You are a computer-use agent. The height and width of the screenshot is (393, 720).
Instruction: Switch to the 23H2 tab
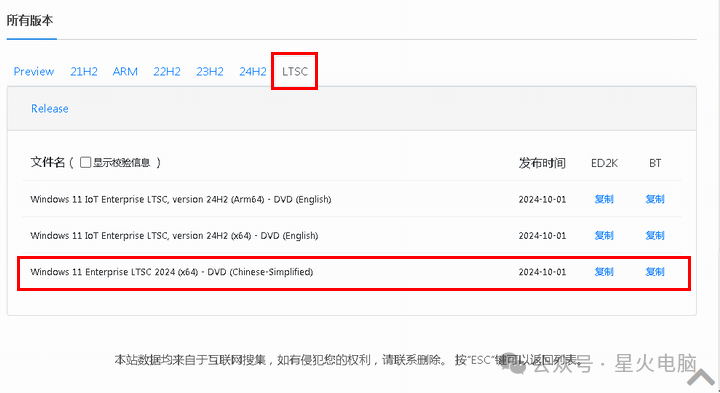[x=210, y=72]
